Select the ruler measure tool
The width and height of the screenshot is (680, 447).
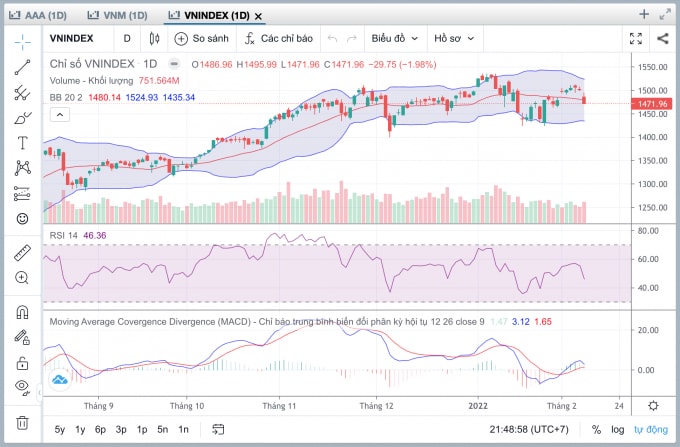23,253
